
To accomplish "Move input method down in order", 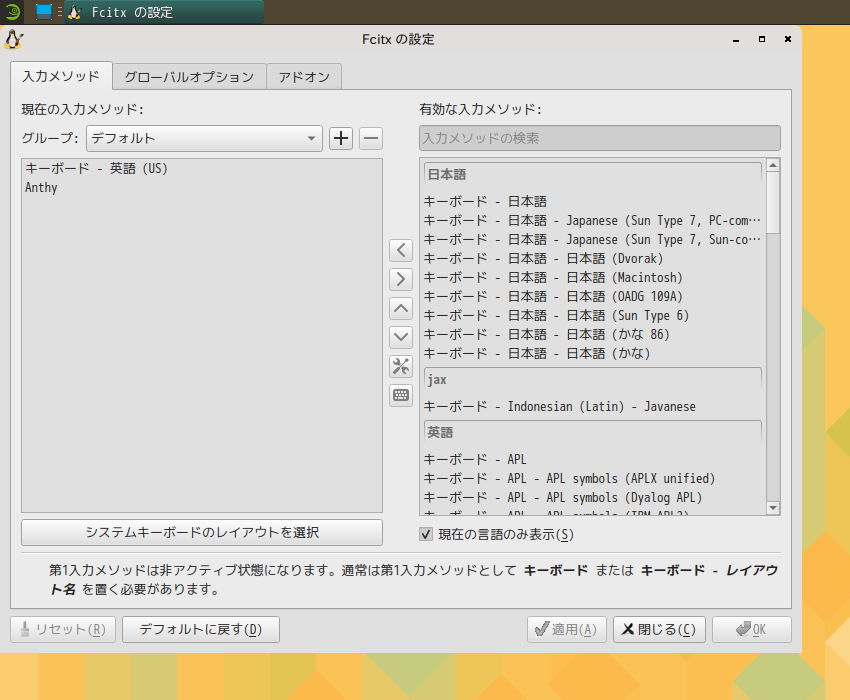I will pos(401,337).
